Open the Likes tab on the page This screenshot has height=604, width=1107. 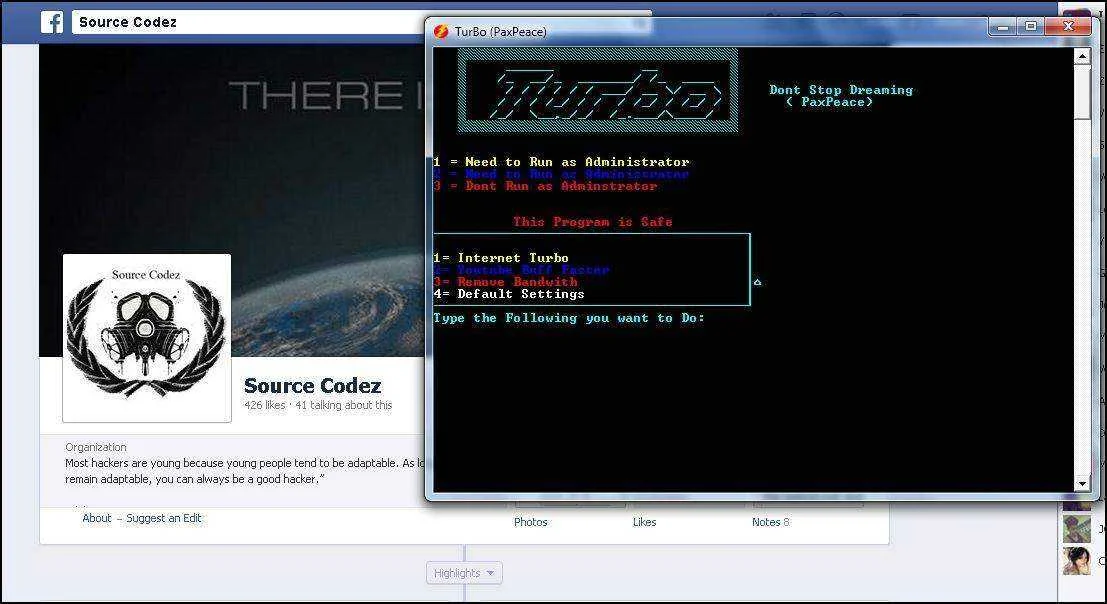click(x=644, y=522)
